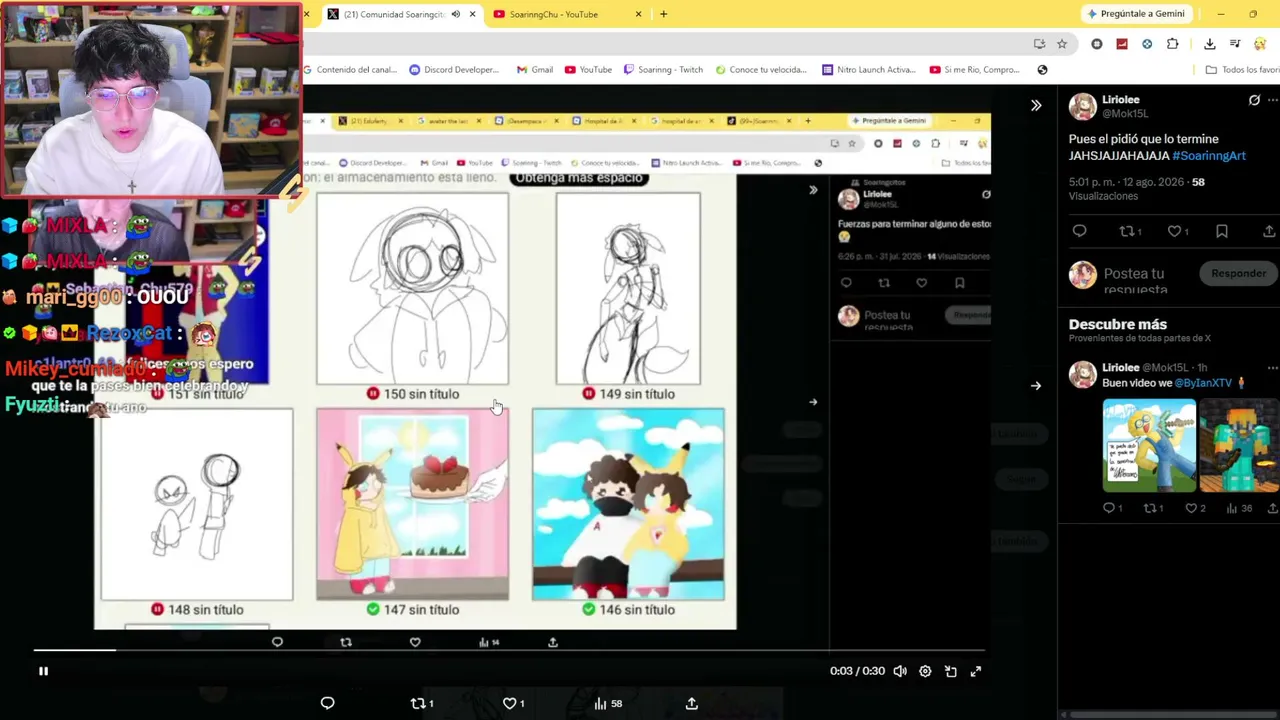Open the @ByIanXTV mention link
Screen dimensions: 1280x720
[1203, 383]
